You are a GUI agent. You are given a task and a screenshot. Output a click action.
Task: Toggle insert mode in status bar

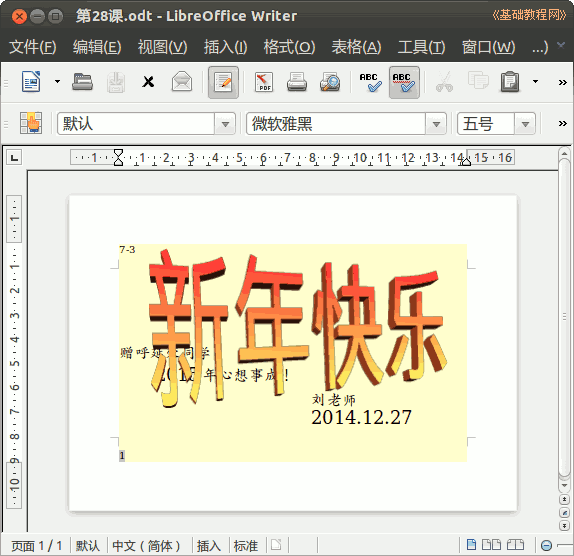tap(209, 546)
